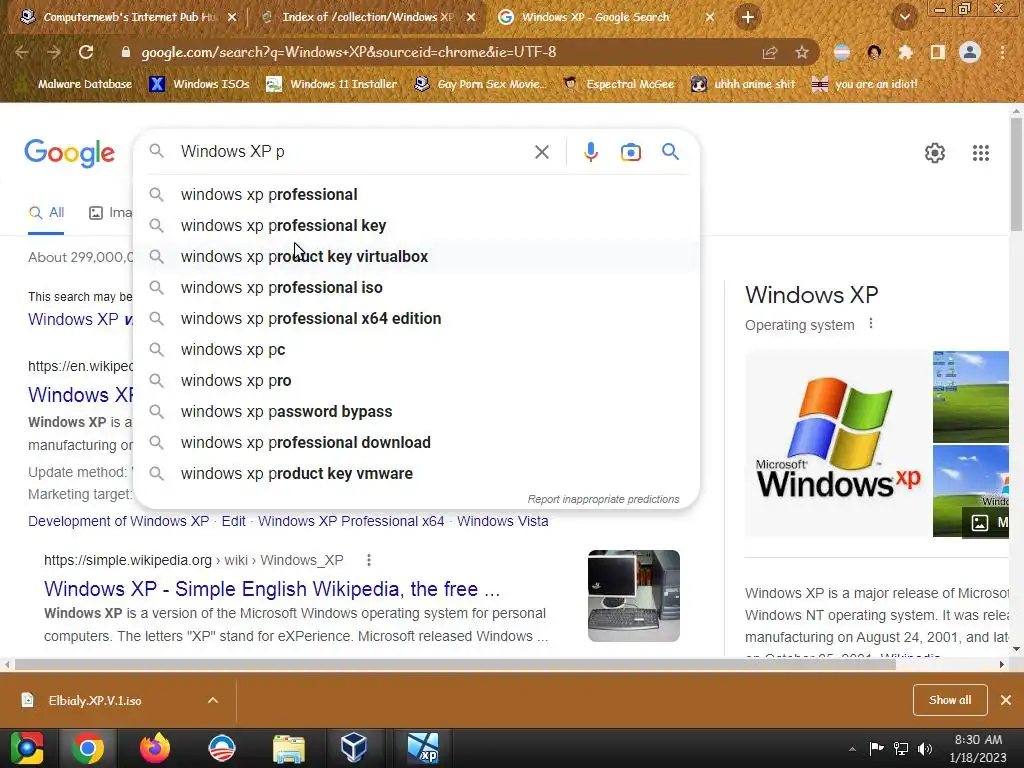Open the Elbialy.XP.V.1.iso downloaded file

click(95, 701)
